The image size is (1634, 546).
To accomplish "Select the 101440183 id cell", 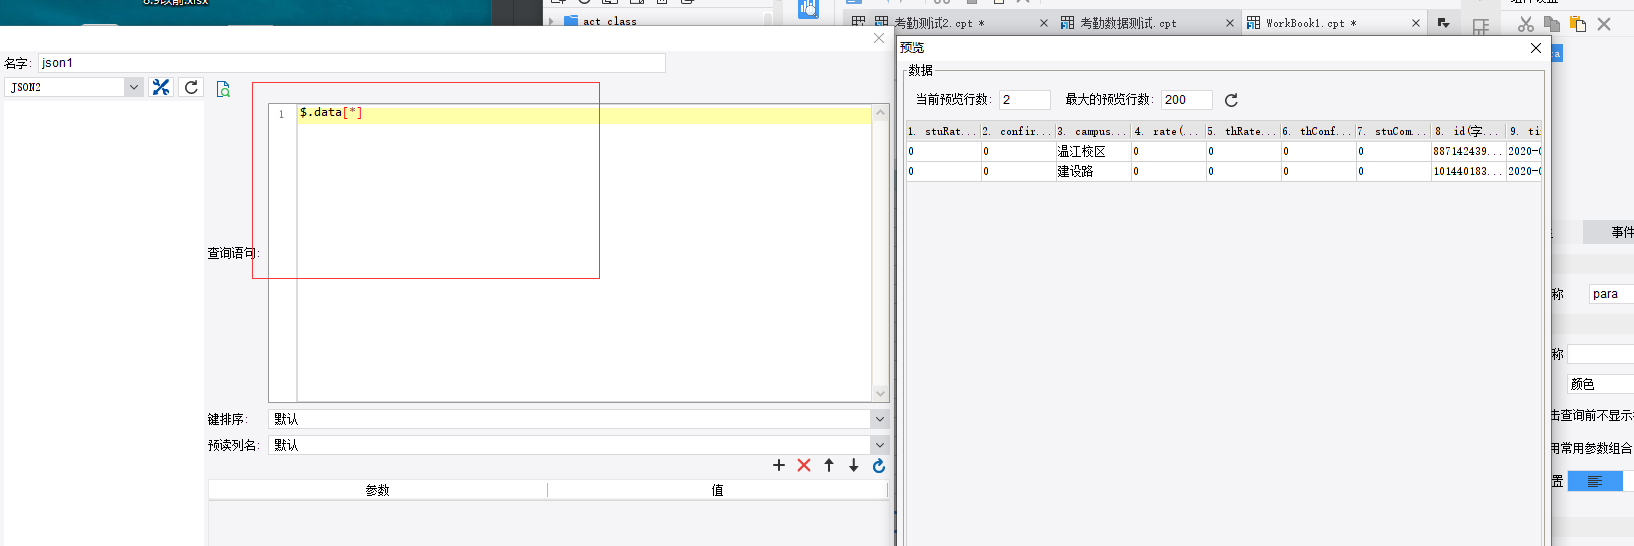I will coord(1468,171).
